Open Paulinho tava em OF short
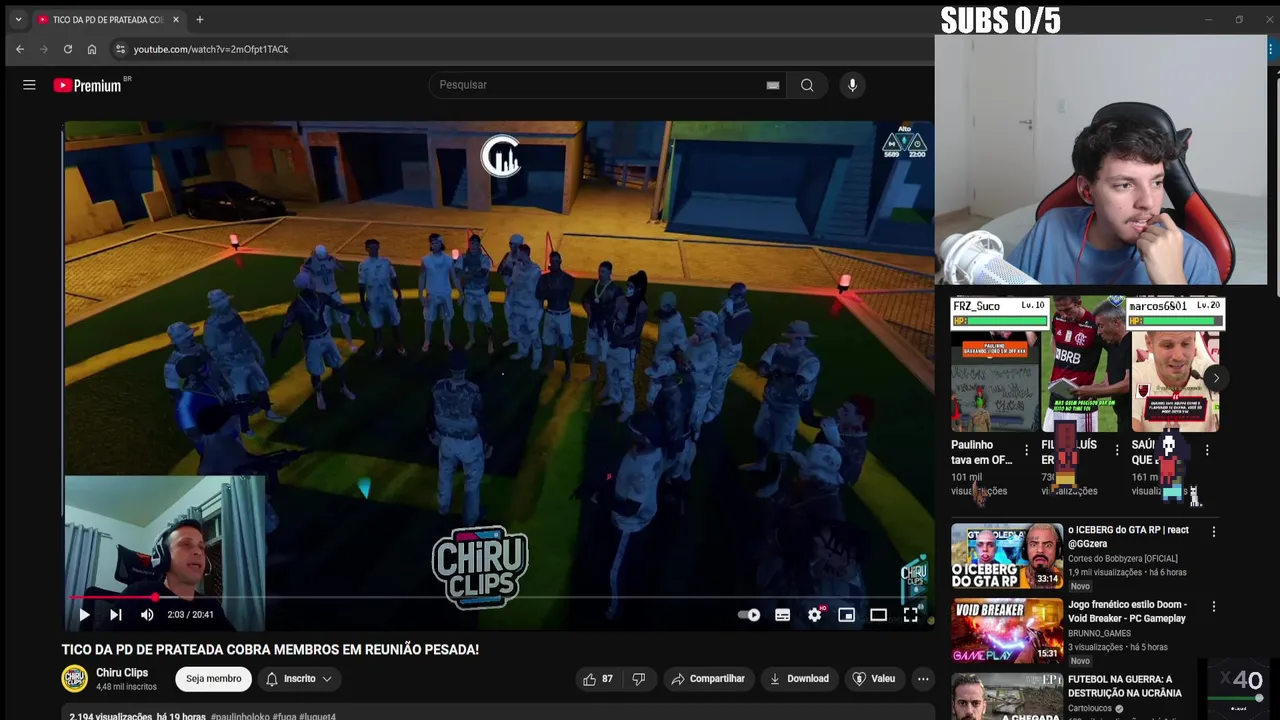The height and width of the screenshot is (720, 1280). pyautogui.click(x=995, y=383)
